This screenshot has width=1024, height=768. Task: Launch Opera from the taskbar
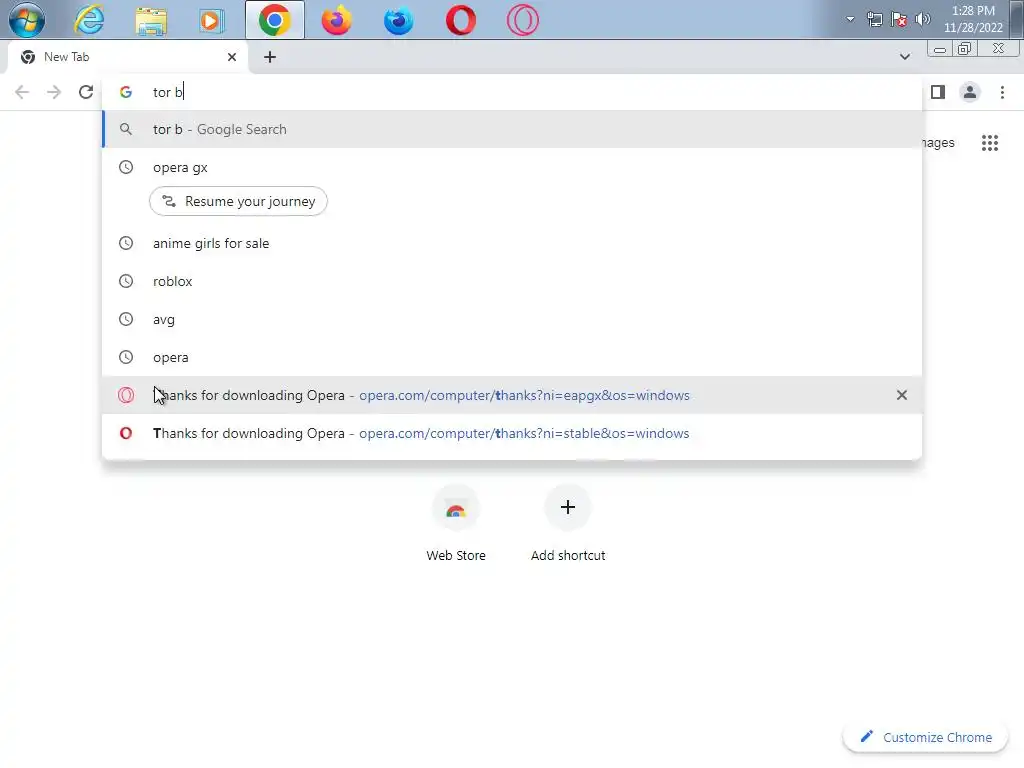[460, 20]
